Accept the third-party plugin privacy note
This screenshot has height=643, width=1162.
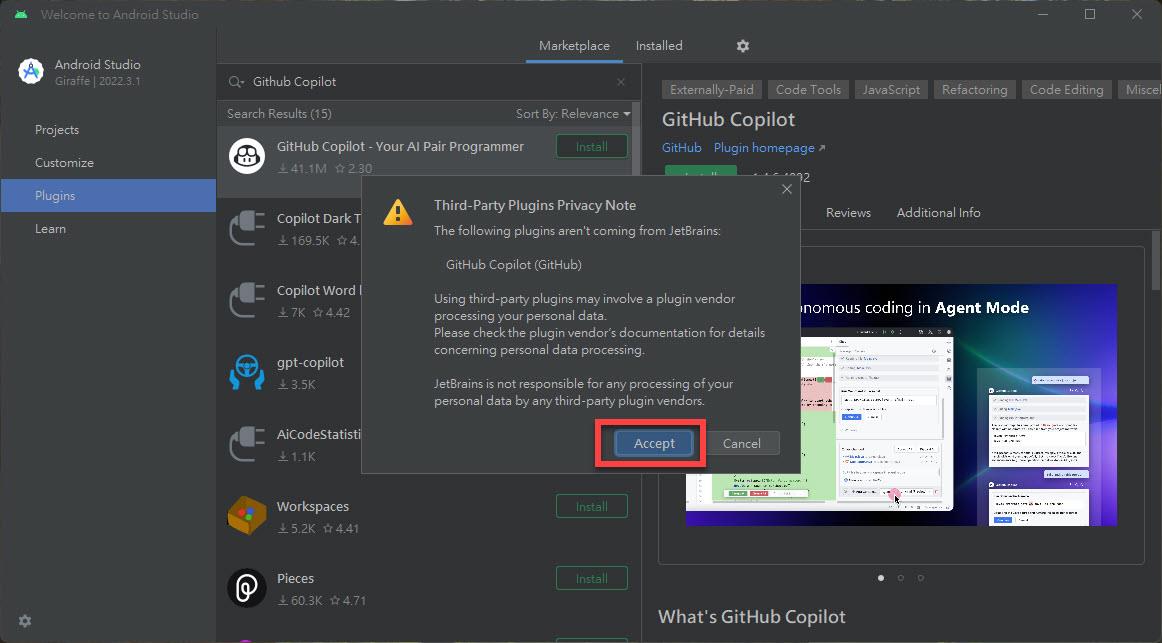pos(654,443)
